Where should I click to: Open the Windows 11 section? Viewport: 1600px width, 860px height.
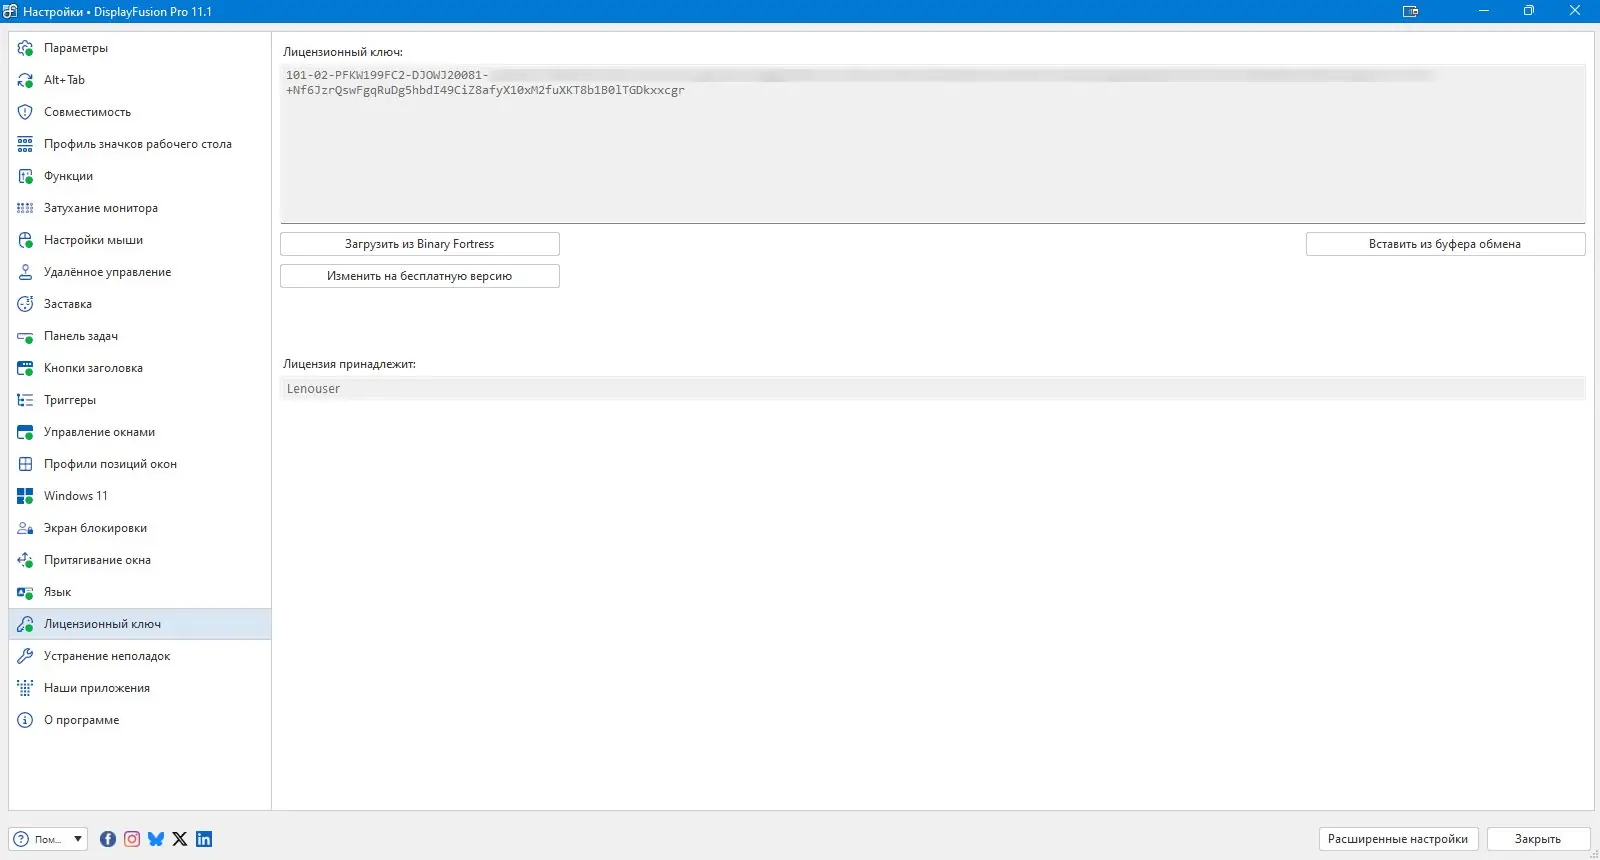pos(140,496)
